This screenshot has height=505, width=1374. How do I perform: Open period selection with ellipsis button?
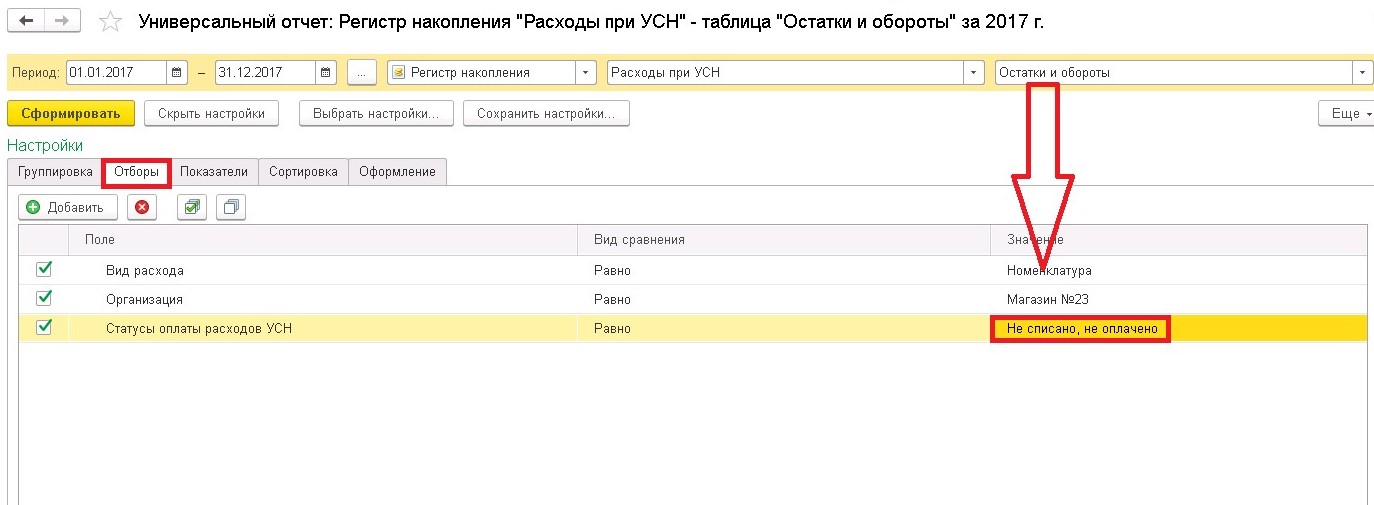(x=362, y=72)
